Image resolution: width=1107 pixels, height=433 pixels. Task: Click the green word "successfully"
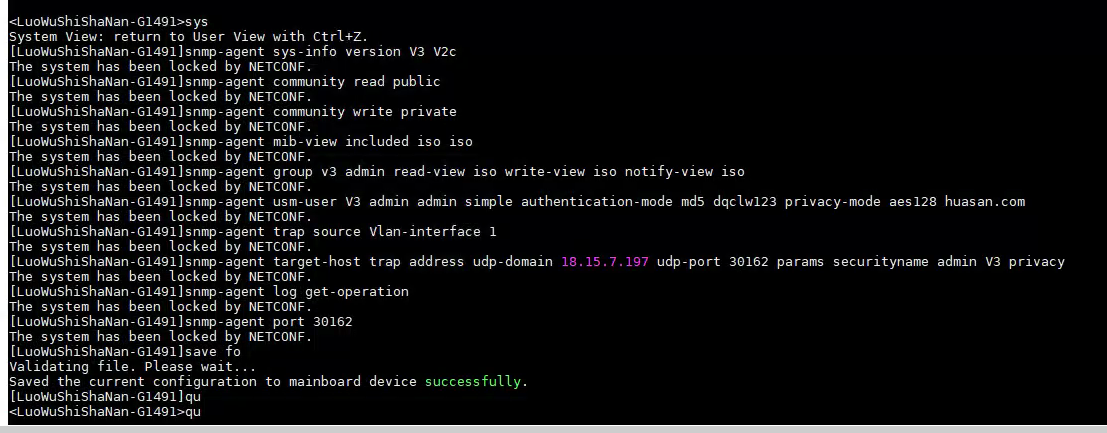tap(473, 382)
